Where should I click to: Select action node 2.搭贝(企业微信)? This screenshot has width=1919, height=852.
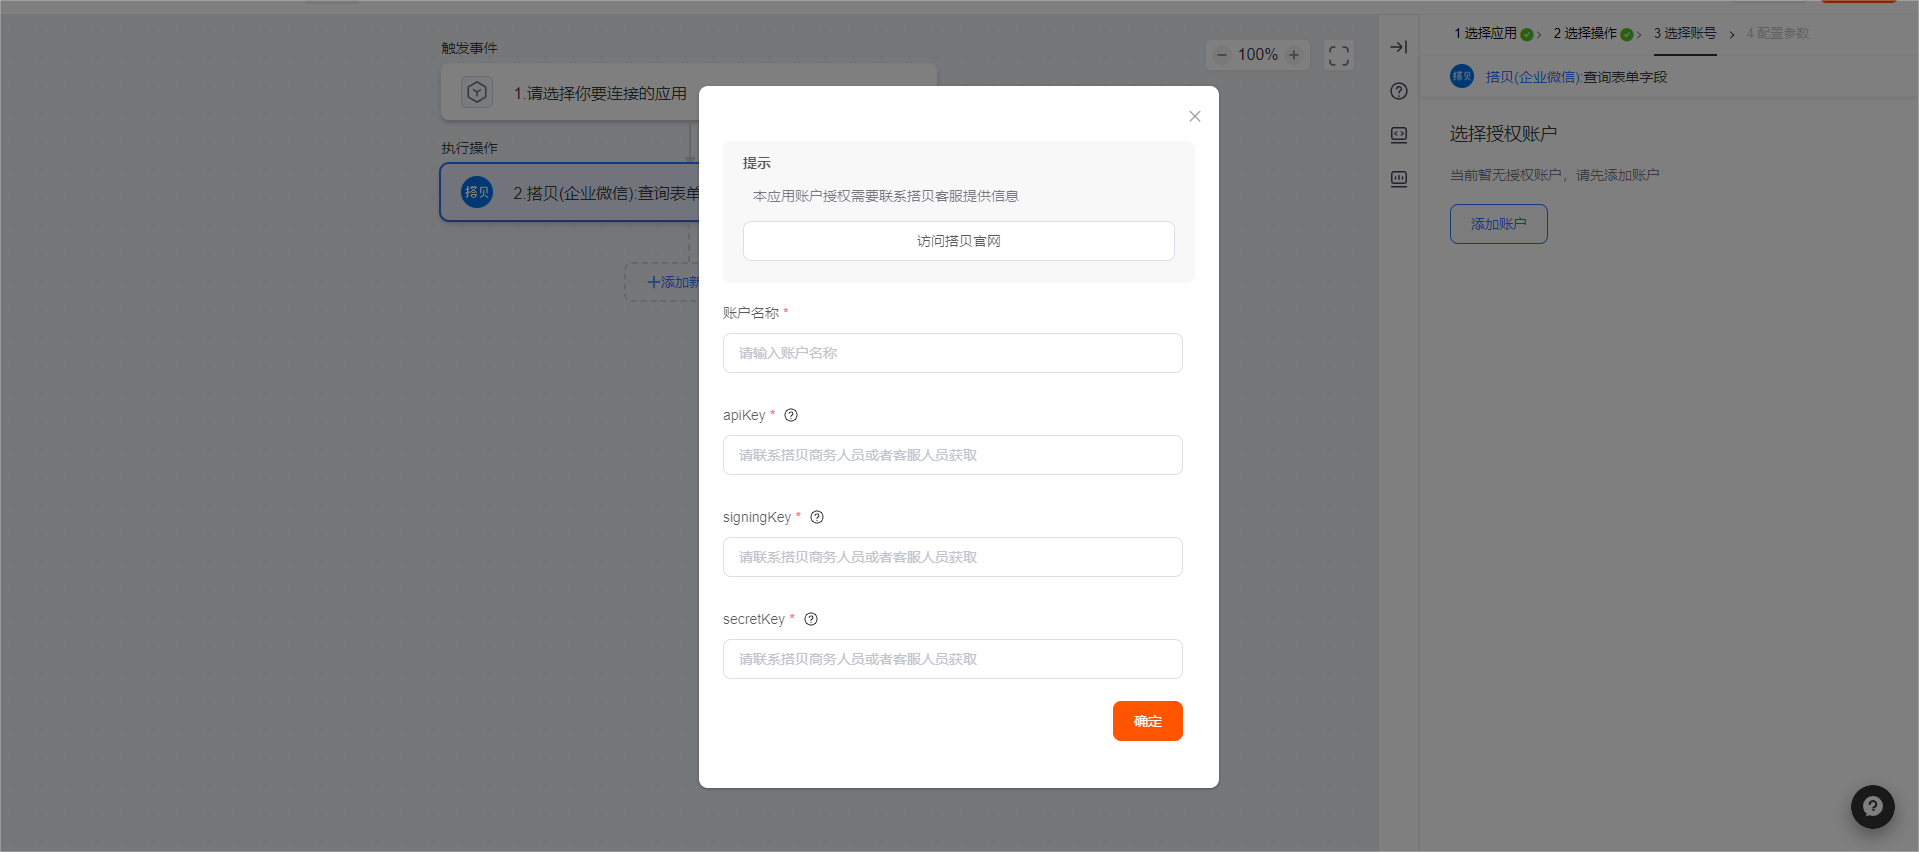(570, 192)
